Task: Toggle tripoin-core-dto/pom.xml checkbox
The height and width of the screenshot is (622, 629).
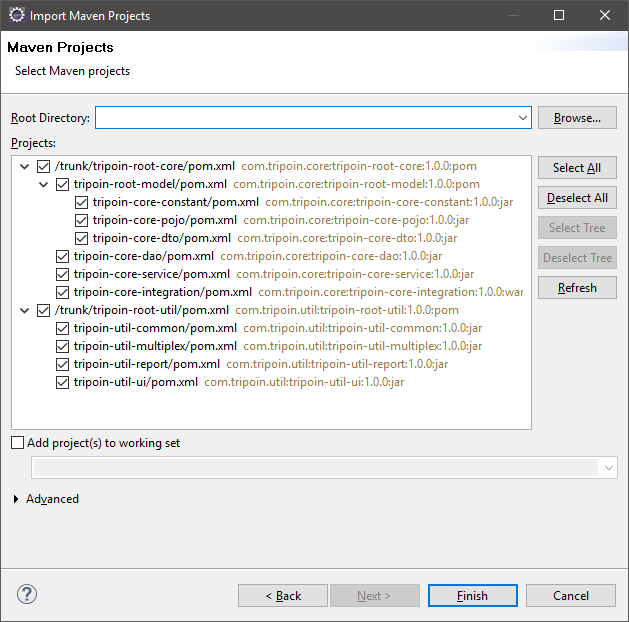Action: pos(81,238)
